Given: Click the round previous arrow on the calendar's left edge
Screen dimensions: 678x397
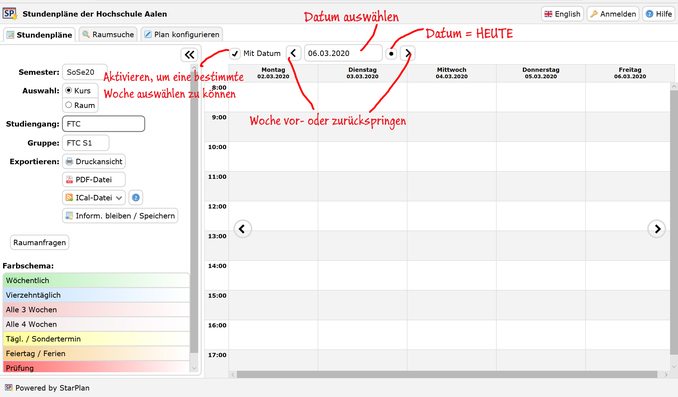Looking at the screenshot, I should pyautogui.click(x=242, y=229).
